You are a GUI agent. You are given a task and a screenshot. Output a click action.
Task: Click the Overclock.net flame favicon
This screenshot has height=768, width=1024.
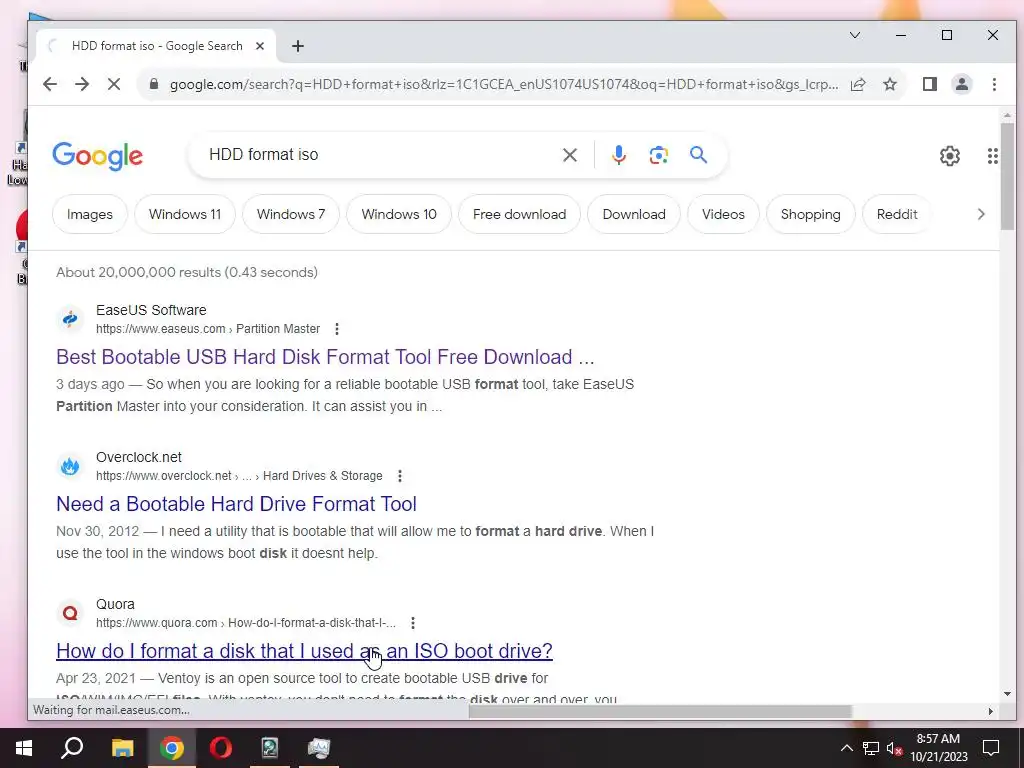(x=70, y=466)
